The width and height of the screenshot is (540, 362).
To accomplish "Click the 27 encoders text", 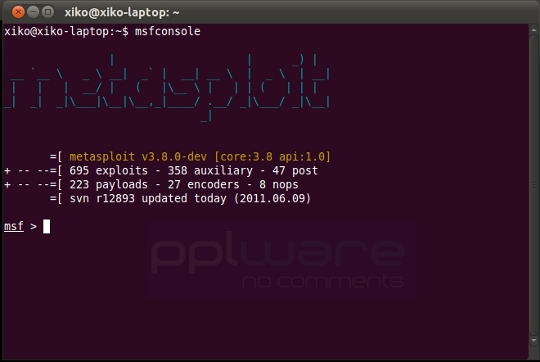I will click(x=204, y=185).
